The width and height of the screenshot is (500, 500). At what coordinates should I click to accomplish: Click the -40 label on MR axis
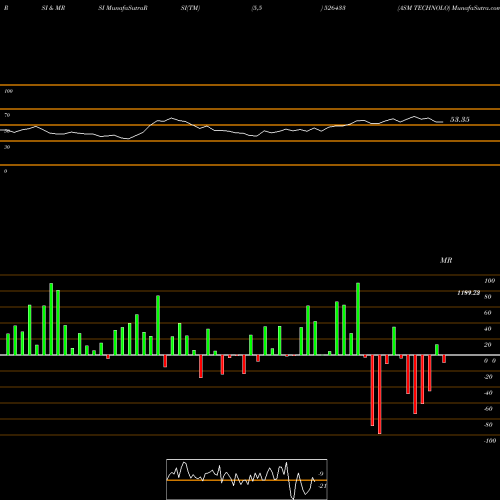pos(488,393)
